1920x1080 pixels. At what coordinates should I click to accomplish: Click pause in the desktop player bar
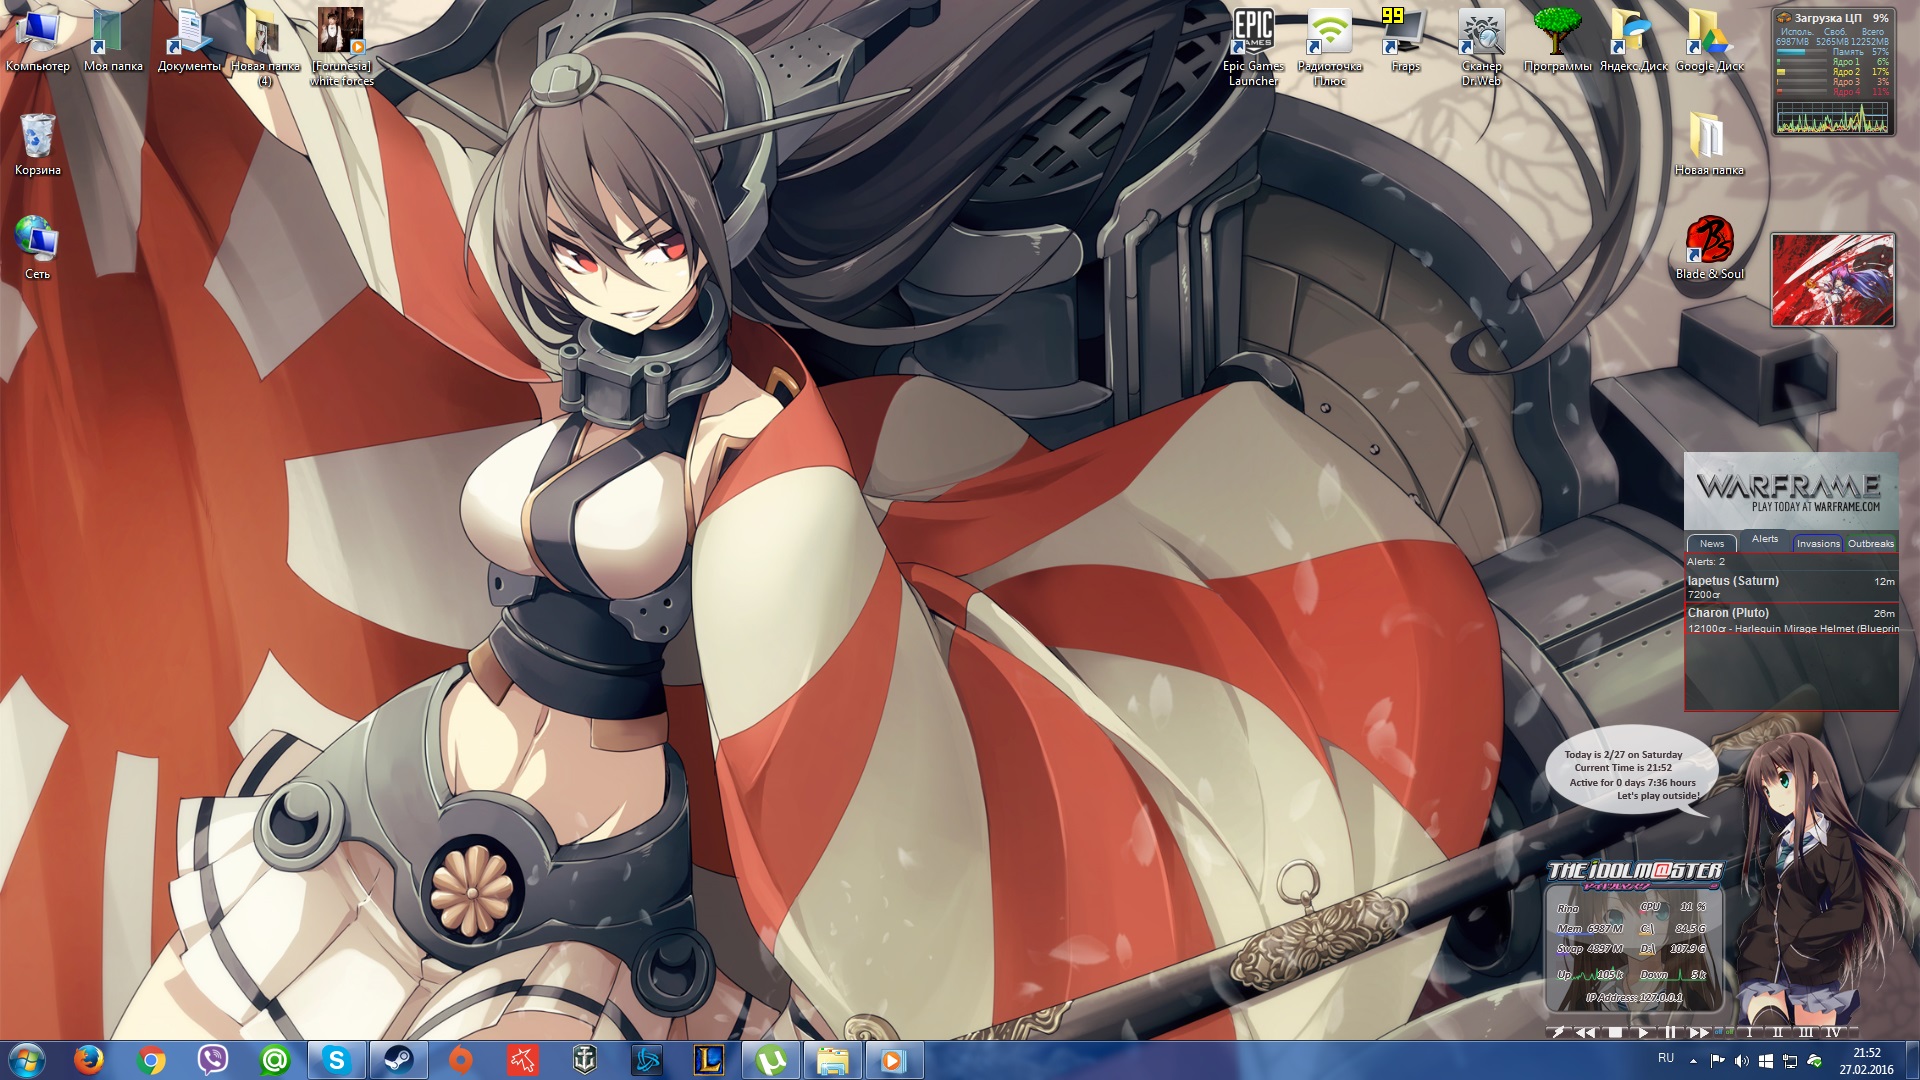pyautogui.click(x=1671, y=1032)
